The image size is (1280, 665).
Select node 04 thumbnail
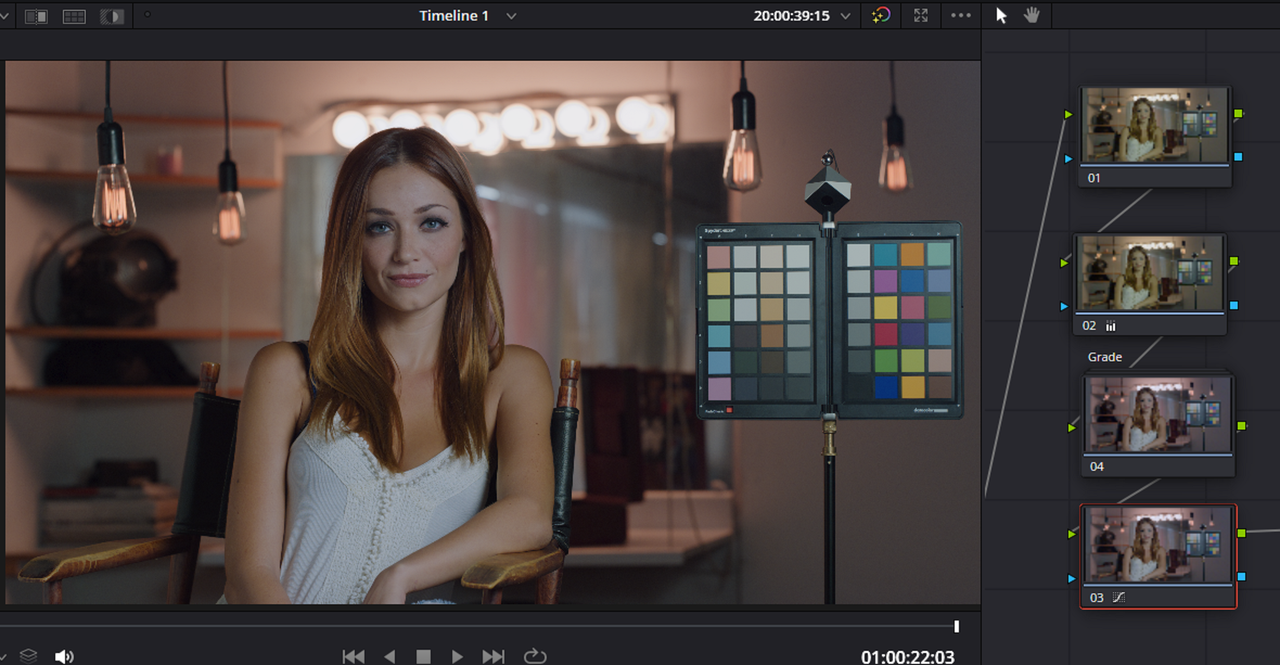point(1159,414)
